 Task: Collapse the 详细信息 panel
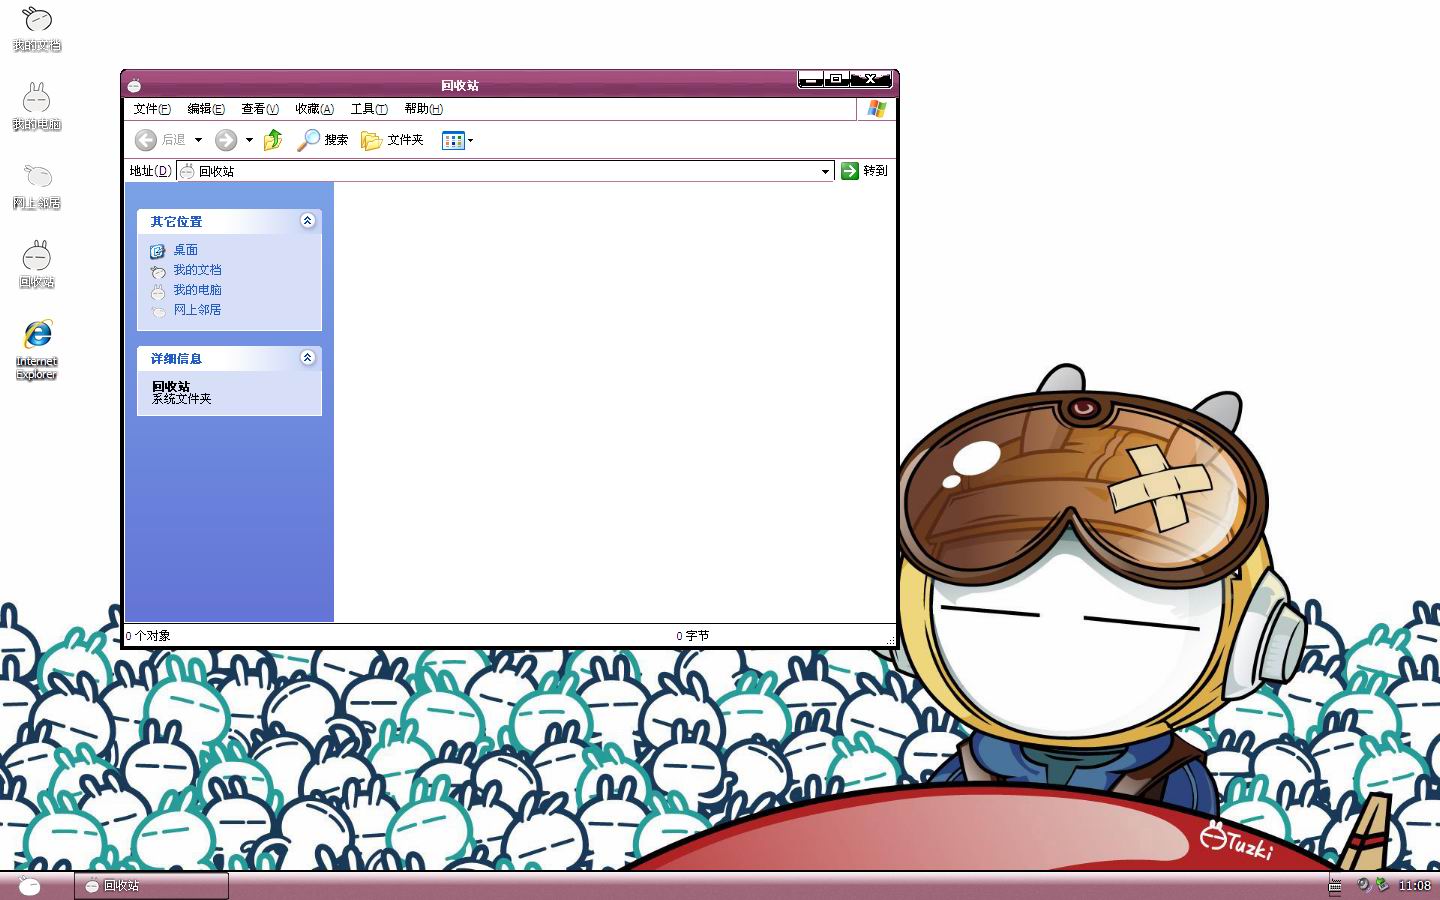[x=308, y=357]
